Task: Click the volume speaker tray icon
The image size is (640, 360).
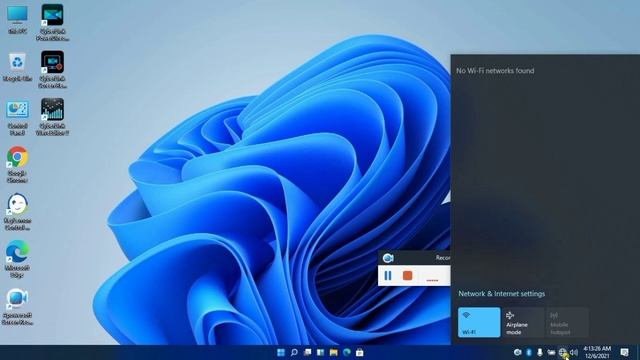Action: point(574,352)
